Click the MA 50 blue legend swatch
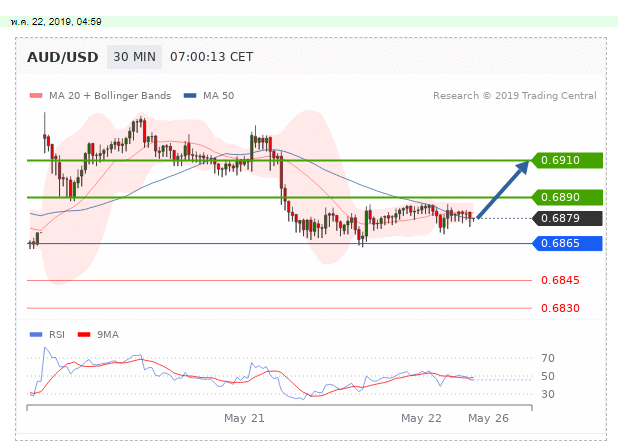The width and height of the screenshot is (618, 447). click(190, 95)
